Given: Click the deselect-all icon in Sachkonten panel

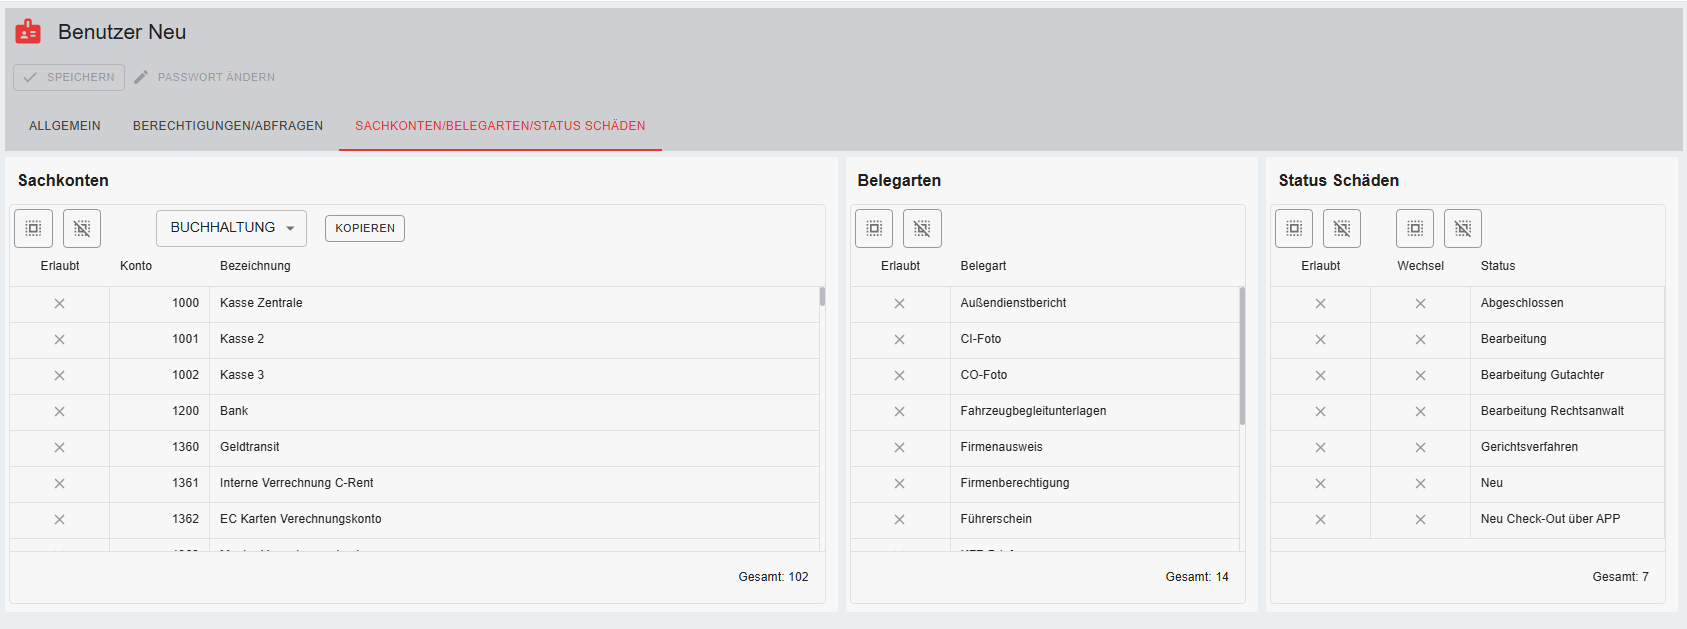Looking at the screenshot, I should click(82, 228).
